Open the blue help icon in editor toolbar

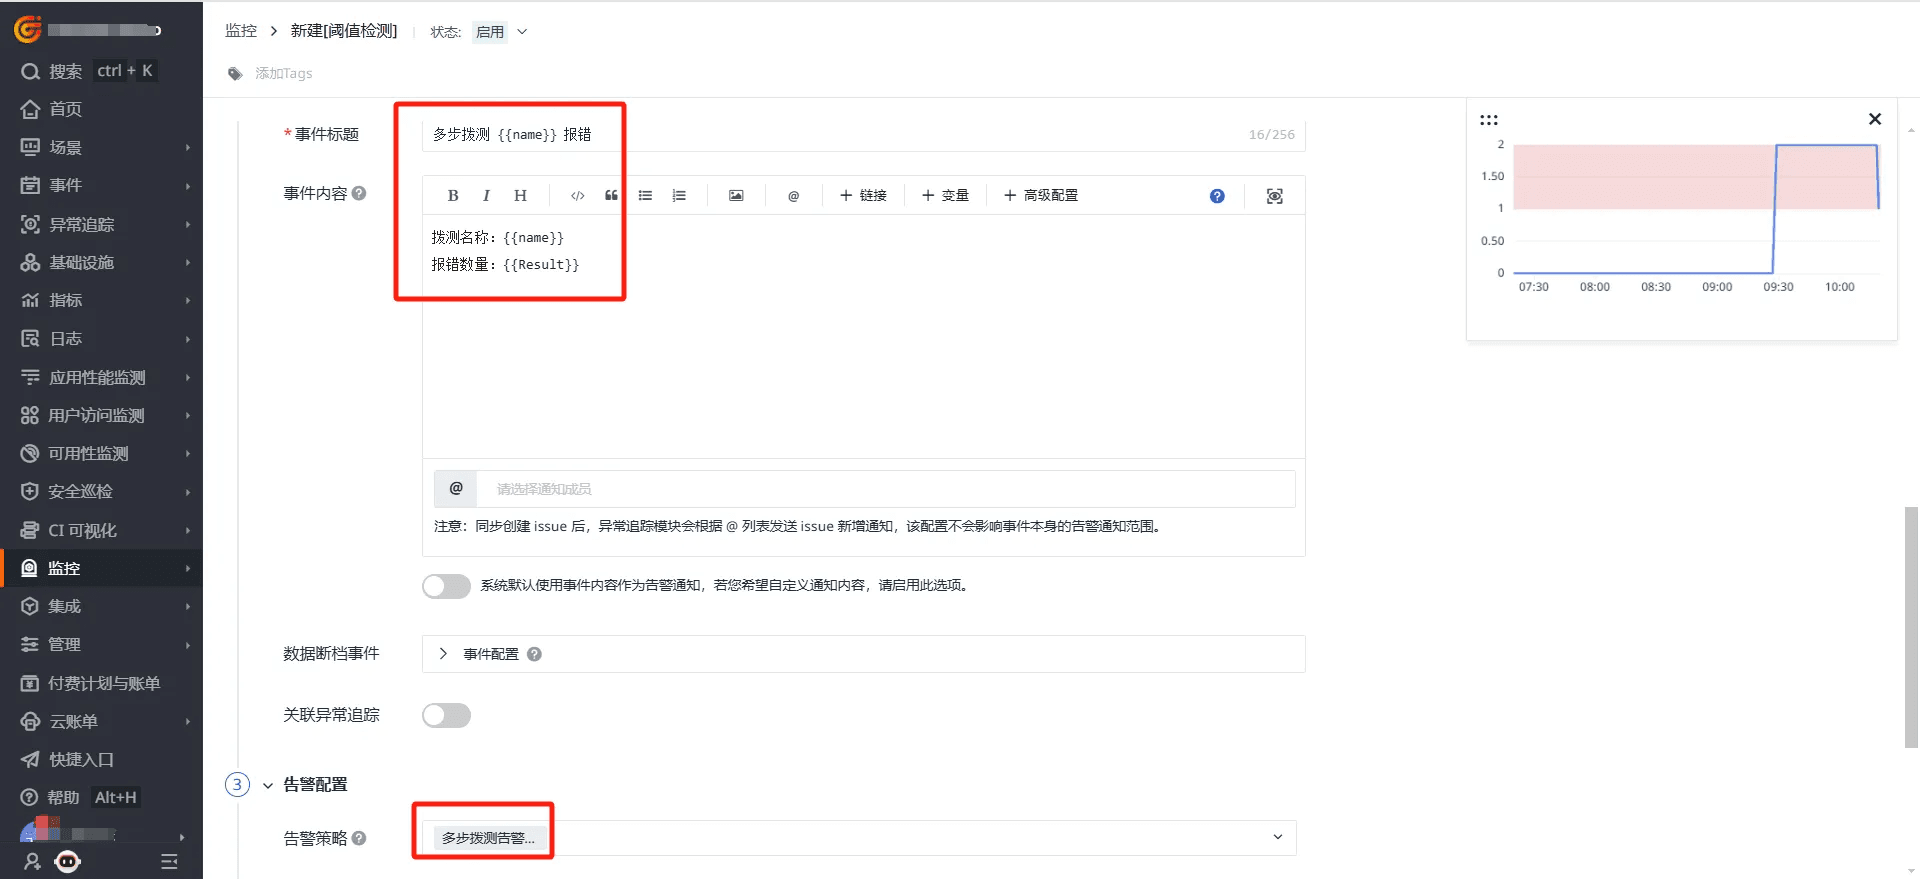click(1216, 196)
